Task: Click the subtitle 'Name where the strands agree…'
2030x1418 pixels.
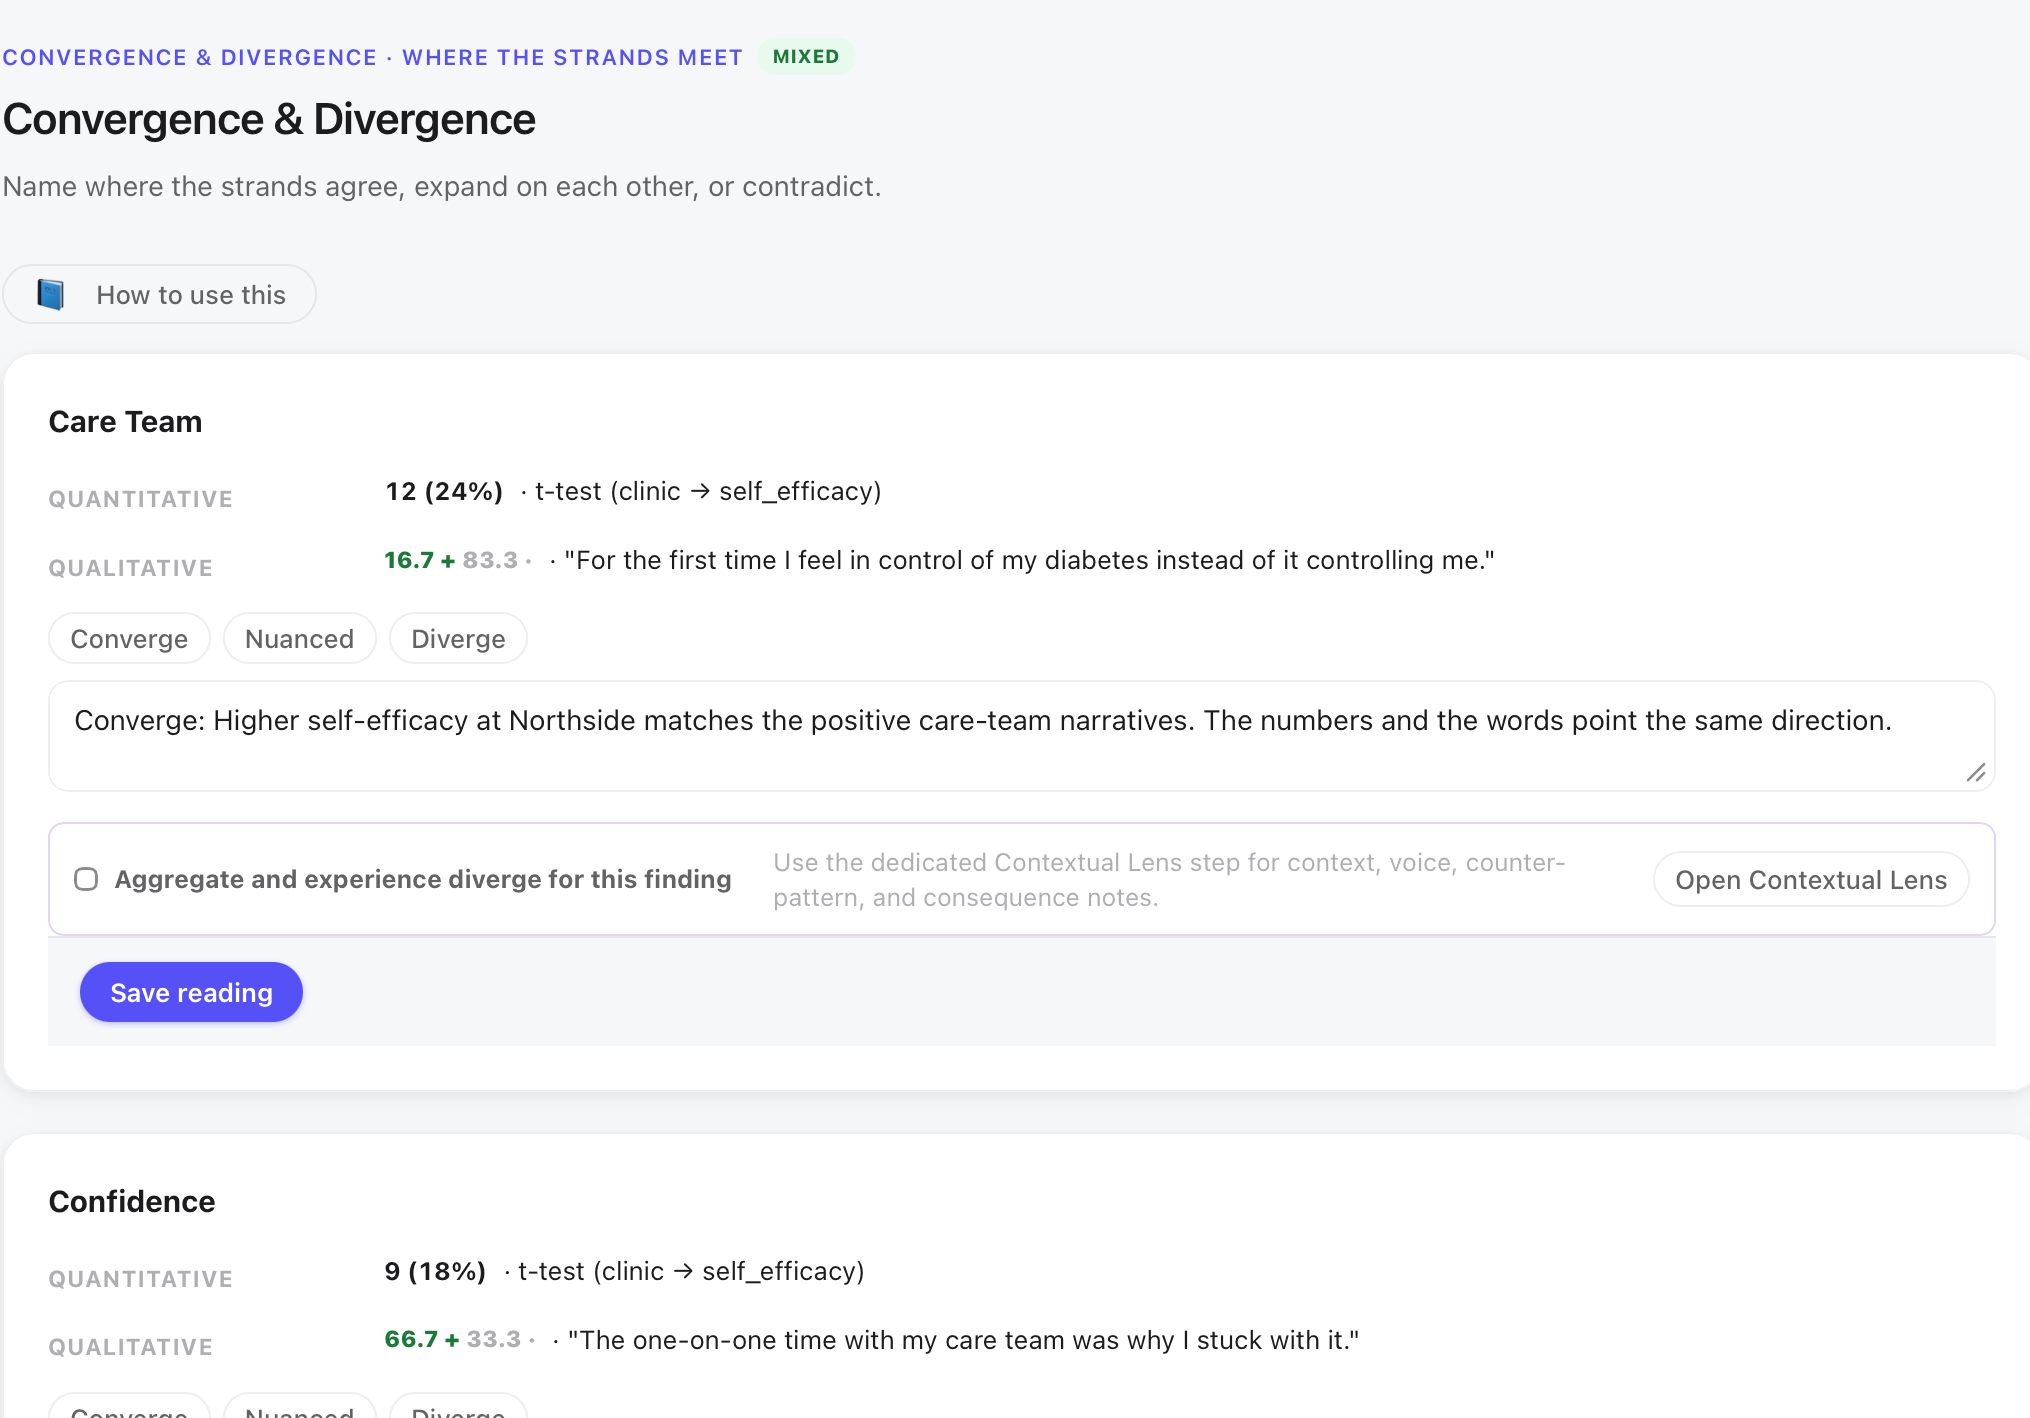Action: click(442, 187)
